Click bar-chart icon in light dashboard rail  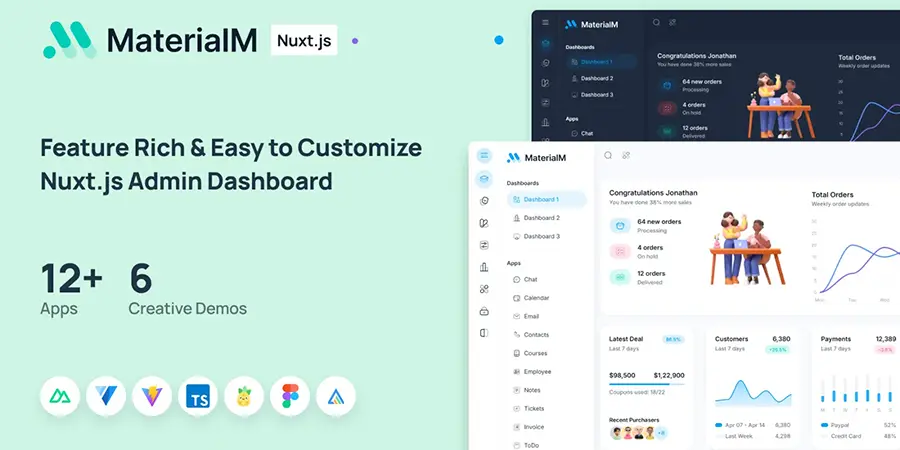point(484,267)
